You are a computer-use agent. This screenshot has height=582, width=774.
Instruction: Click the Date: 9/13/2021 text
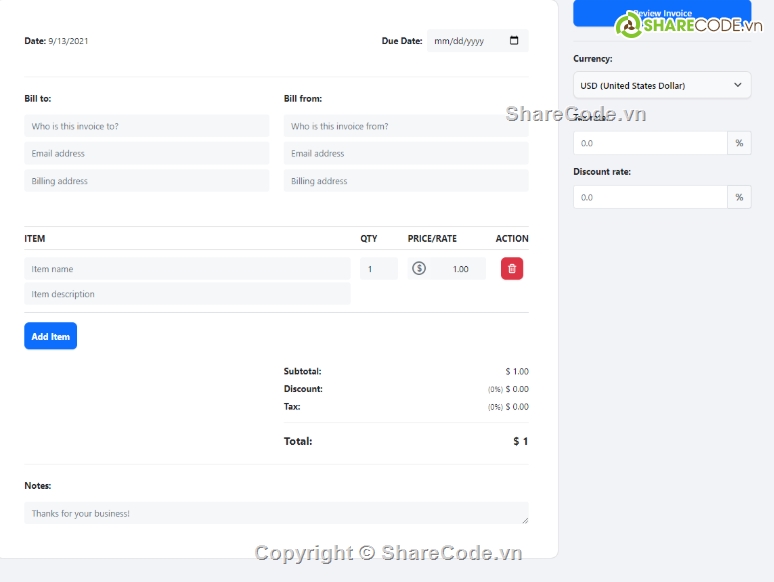click(56, 41)
